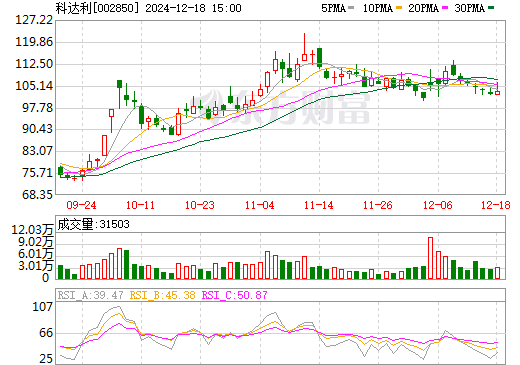The image size is (520, 365).
Task: Click the 成交量:31503 volume label
Action: coord(93,224)
